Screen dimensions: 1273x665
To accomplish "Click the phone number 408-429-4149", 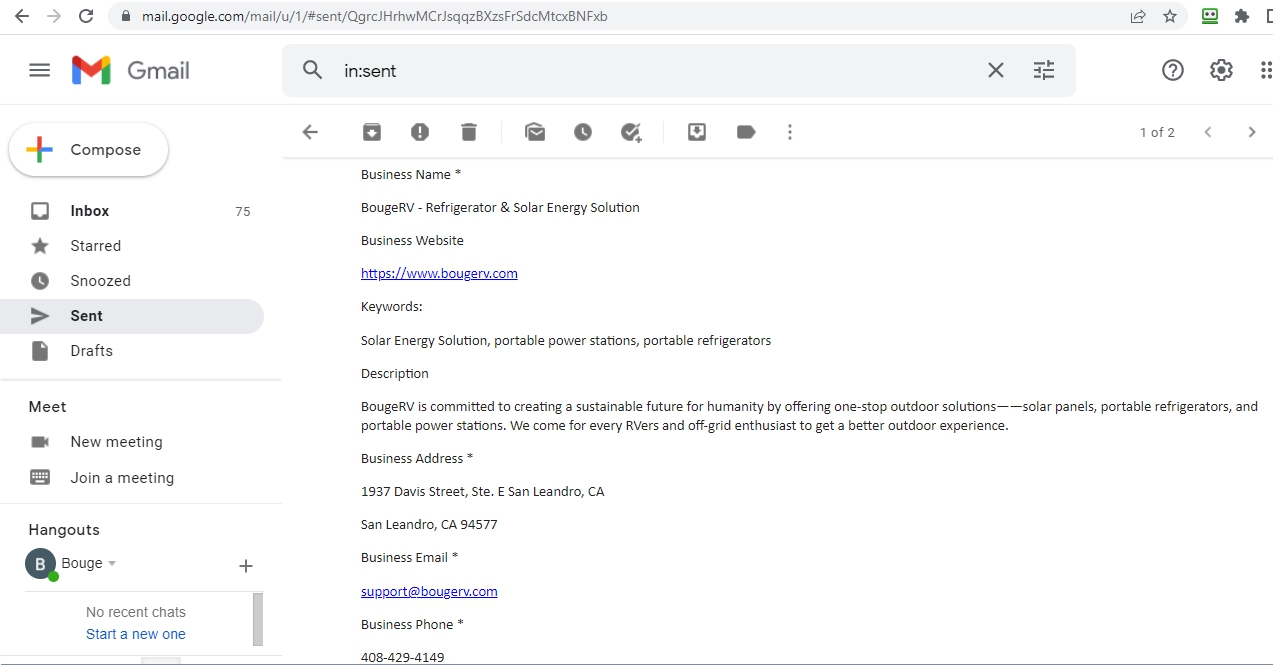I will pos(403,657).
